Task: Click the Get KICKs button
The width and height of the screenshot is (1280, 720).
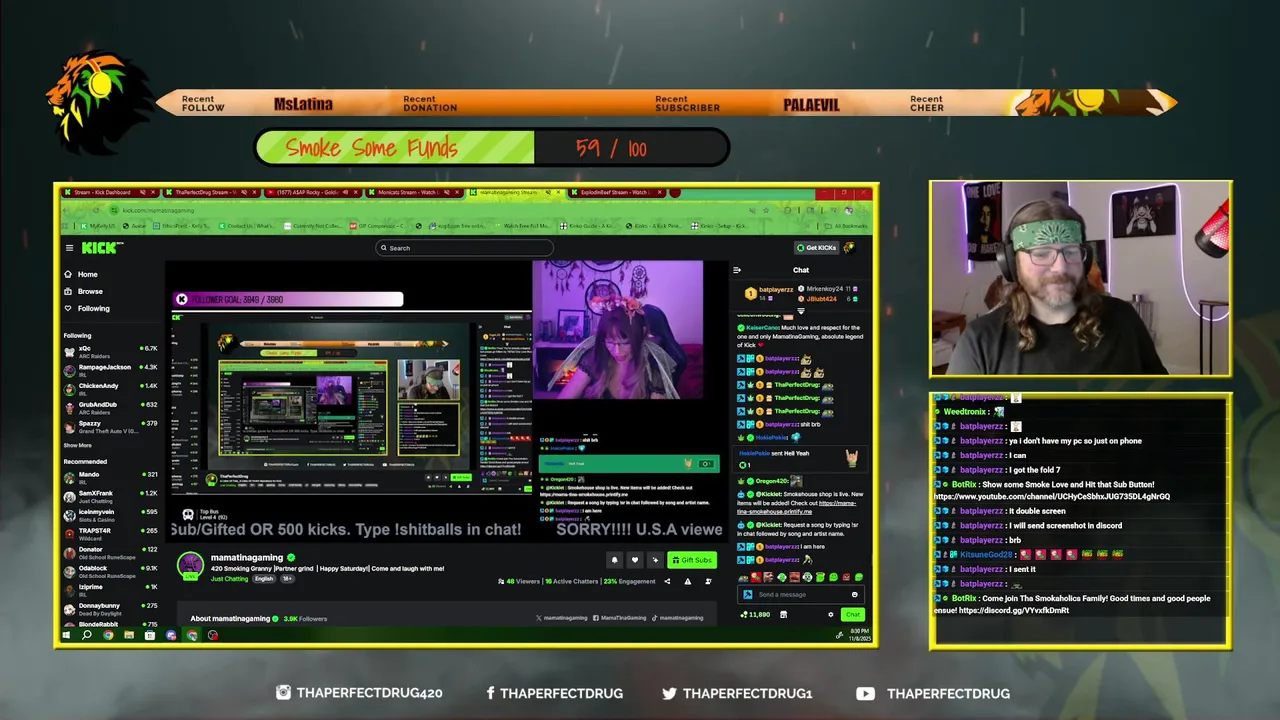Action: tap(816, 248)
